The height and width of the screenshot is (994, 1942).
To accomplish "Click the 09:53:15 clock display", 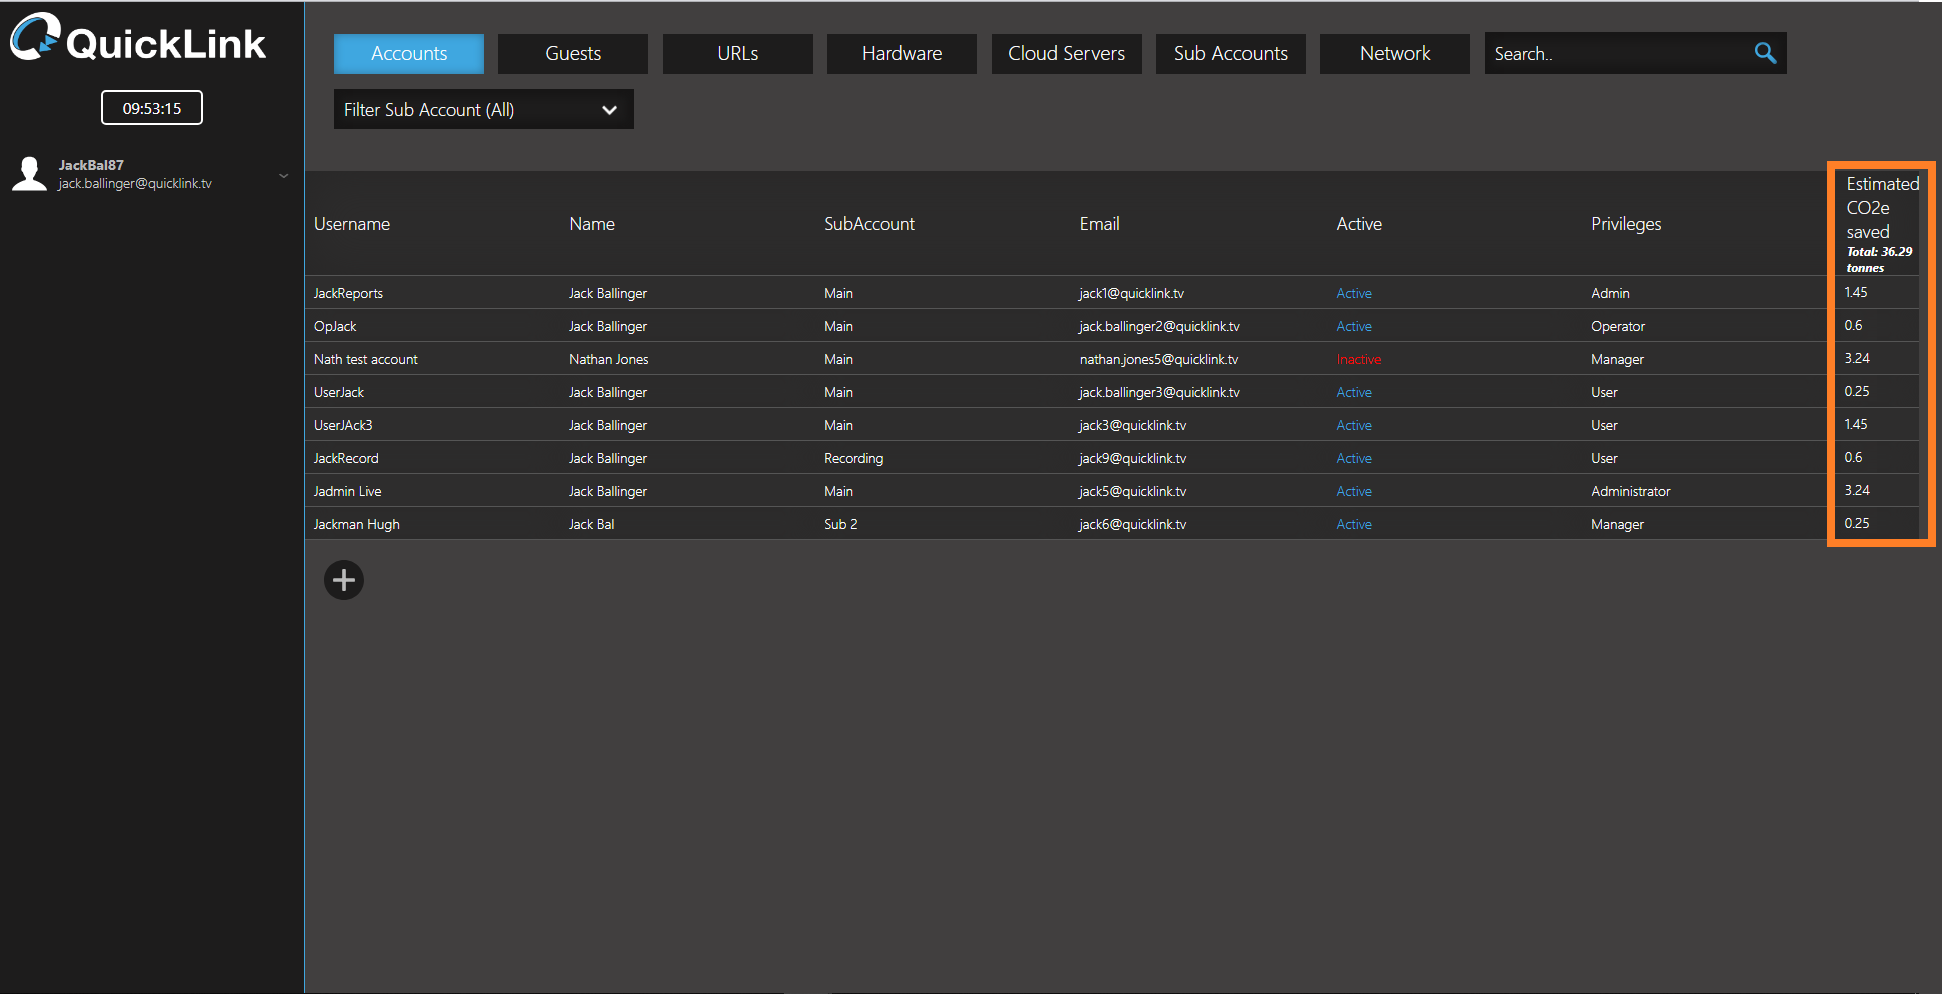I will (x=152, y=108).
